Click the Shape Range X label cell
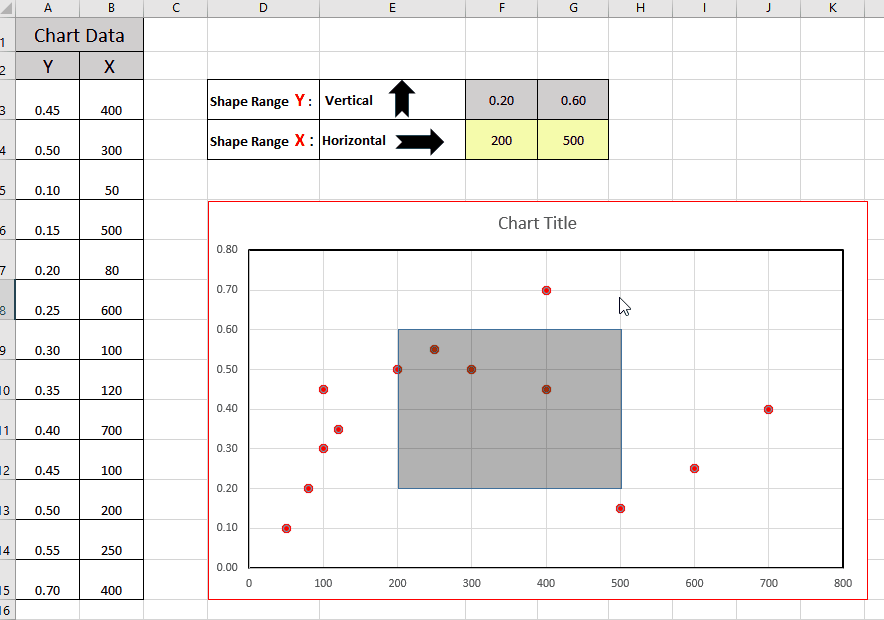The height and width of the screenshot is (620, 884). pos(263,141)
